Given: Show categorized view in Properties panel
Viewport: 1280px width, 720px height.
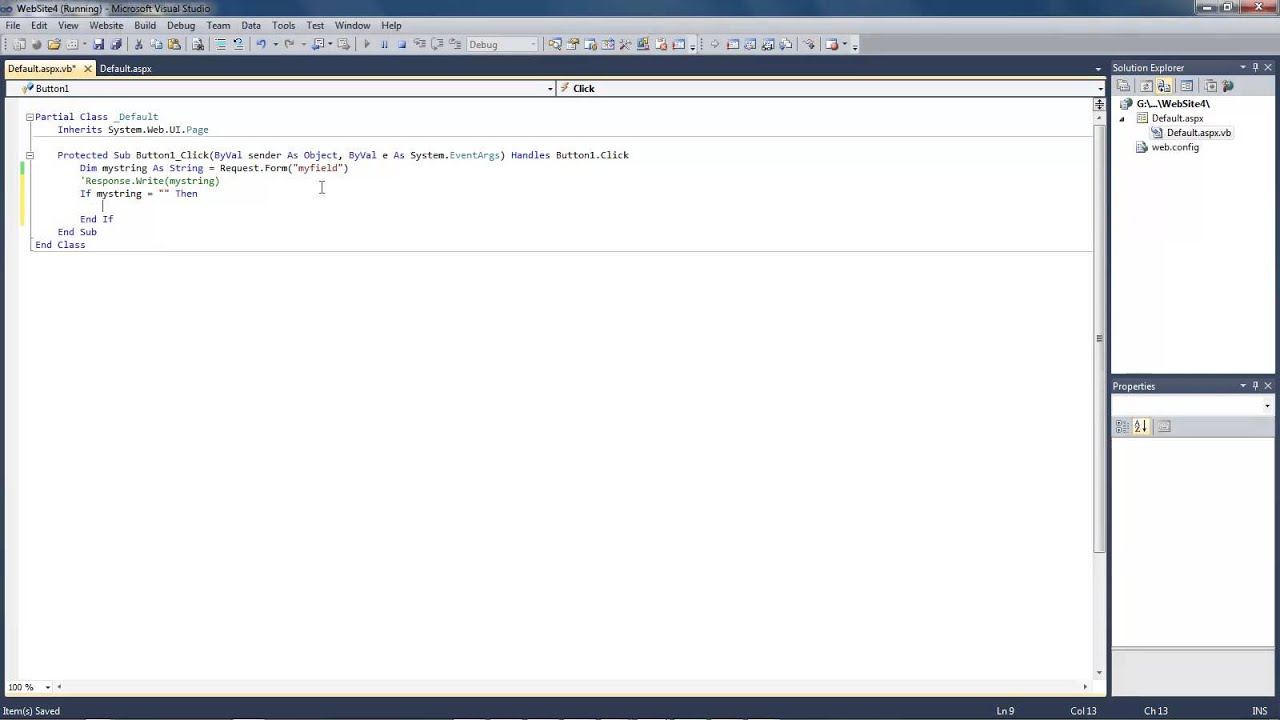Looking at the screenshot, I should click(1122, 427).
